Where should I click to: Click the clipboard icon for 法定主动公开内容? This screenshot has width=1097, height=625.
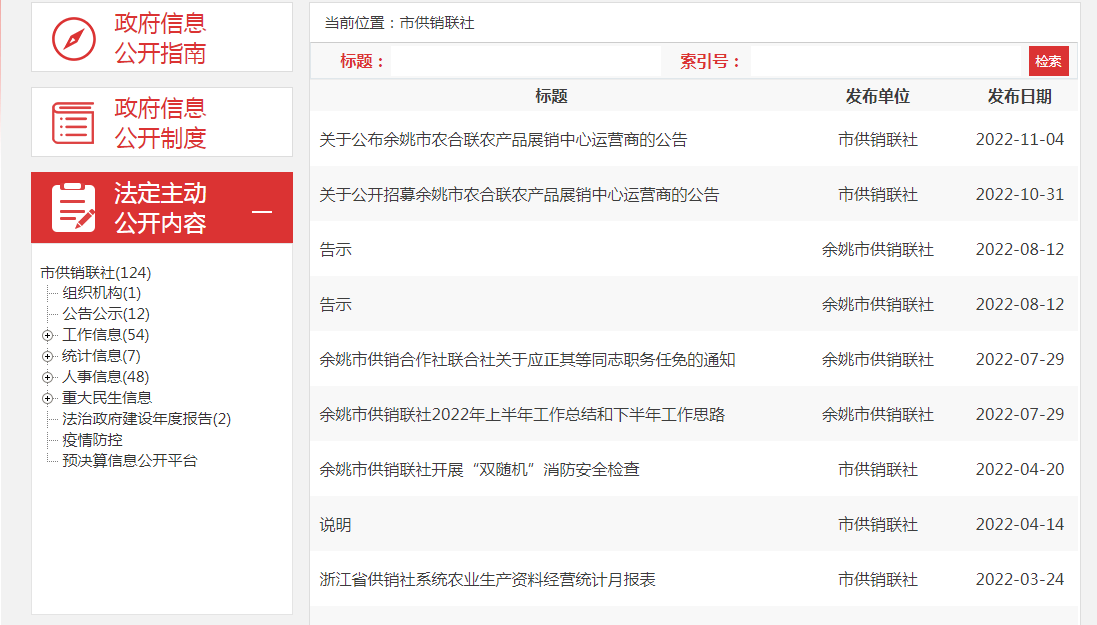[x=73, y=208]
